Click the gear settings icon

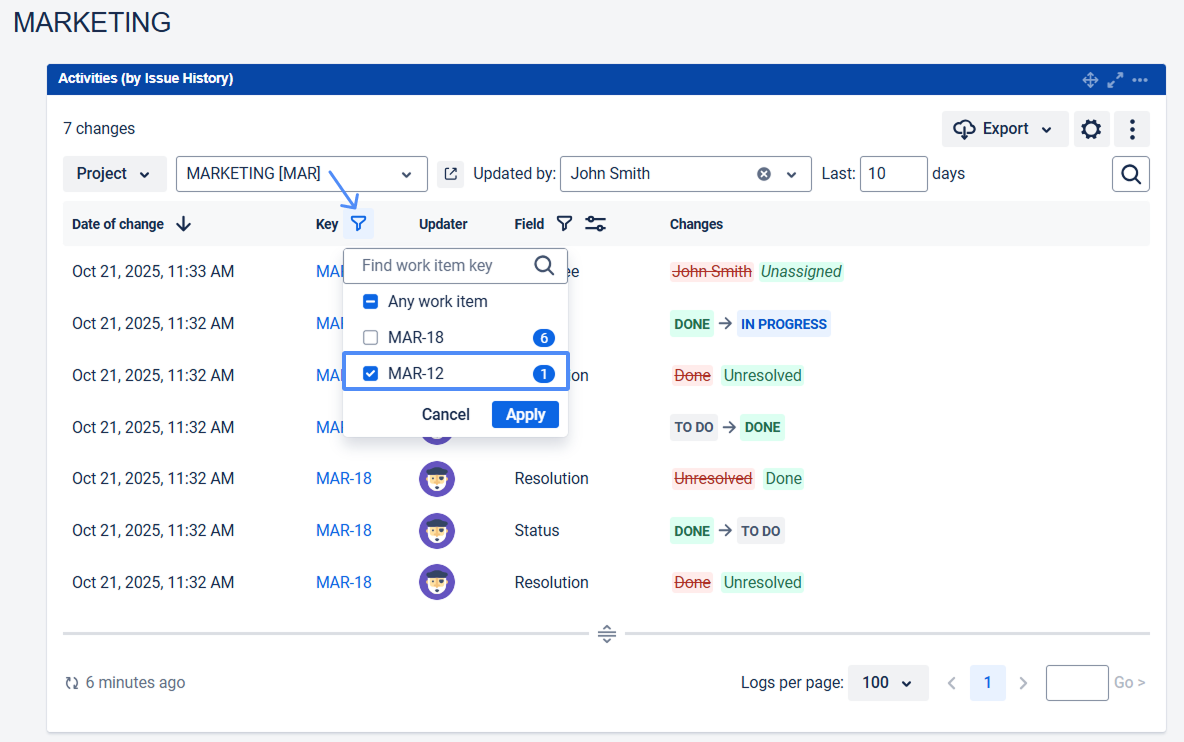(x=1091, y=129)
